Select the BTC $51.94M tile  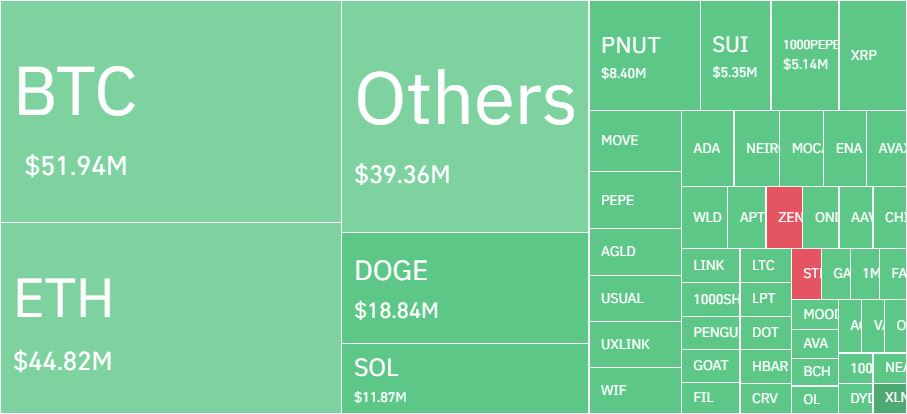(x=171, y=111)
